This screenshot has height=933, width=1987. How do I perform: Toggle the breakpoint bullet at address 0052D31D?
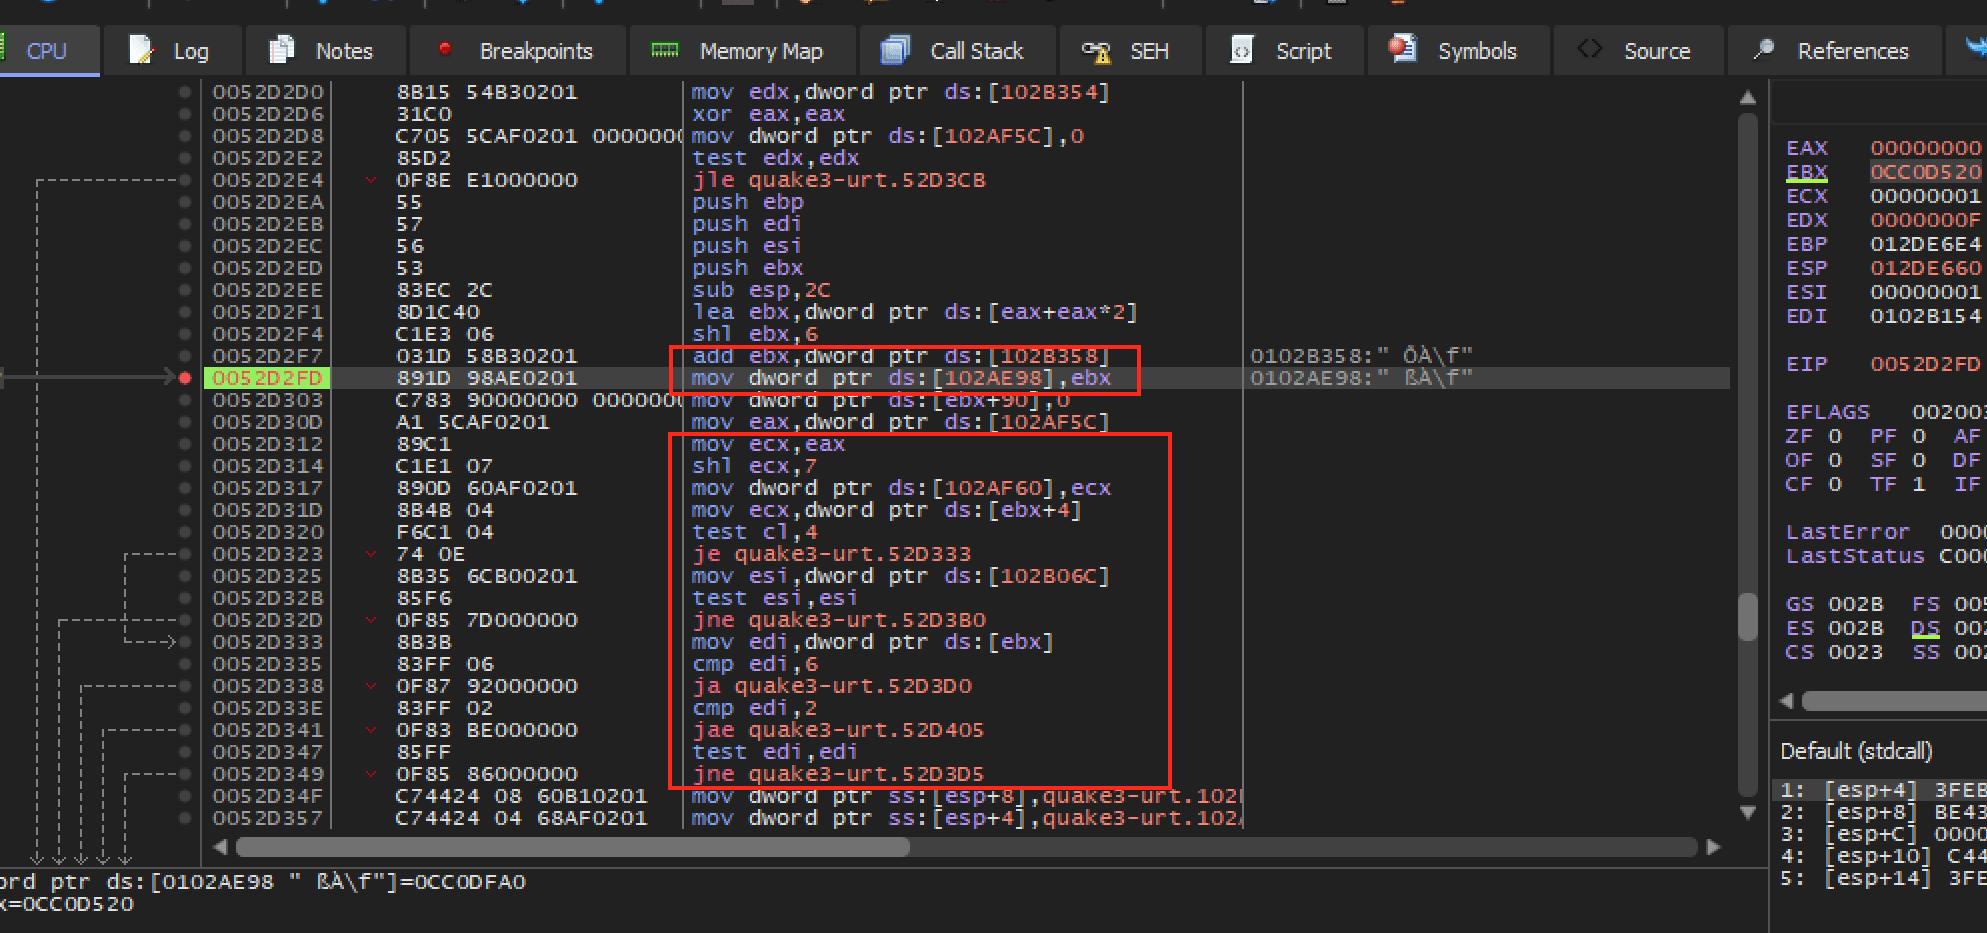click(x=185, y=510)
